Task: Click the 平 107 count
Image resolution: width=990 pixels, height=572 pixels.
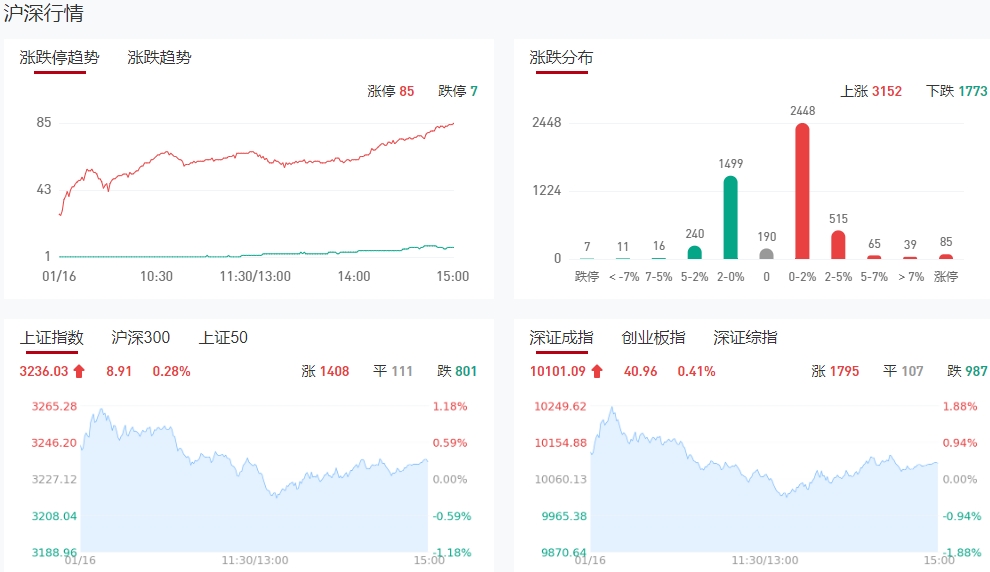Action: (903, 371)
